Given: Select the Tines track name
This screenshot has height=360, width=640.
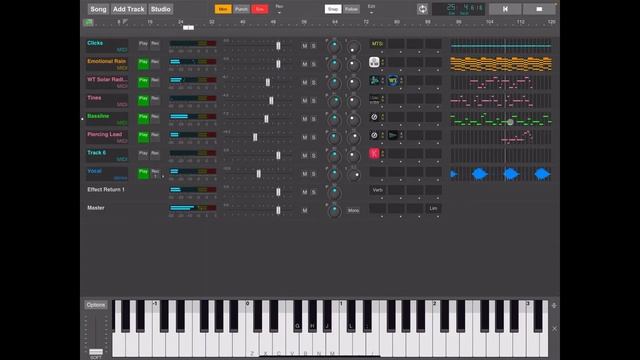Looking at the screenshot, I should [x=94, y=98].
